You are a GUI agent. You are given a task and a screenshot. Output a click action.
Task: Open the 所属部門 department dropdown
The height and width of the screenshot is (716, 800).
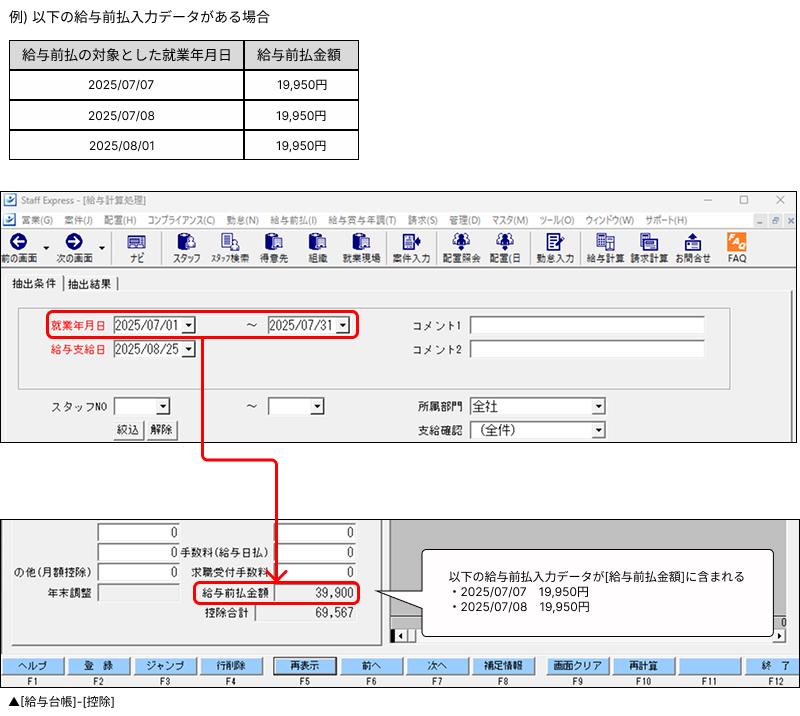(x=600, y=406)
